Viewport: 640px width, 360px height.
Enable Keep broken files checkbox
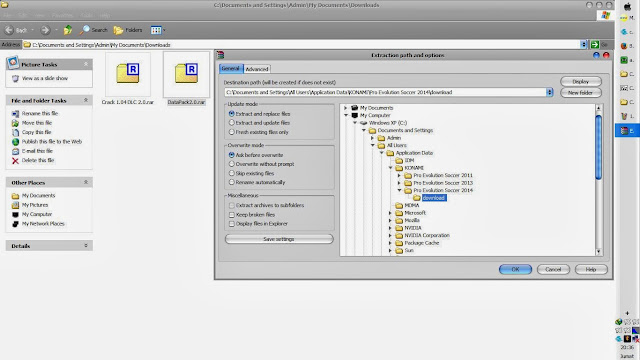tap(231, 214)
